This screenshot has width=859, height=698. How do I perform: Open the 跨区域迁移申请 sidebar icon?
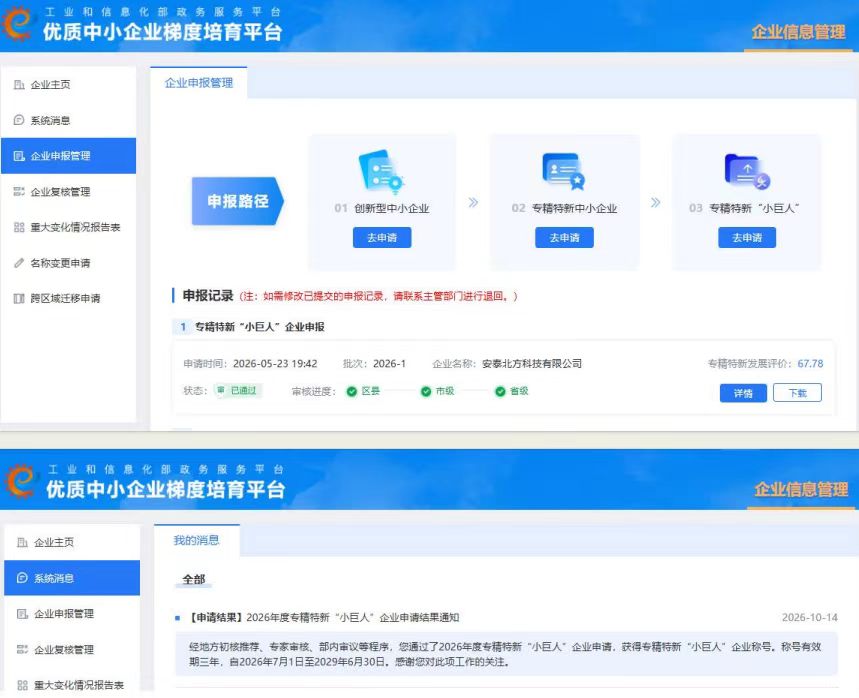[19, 299]
